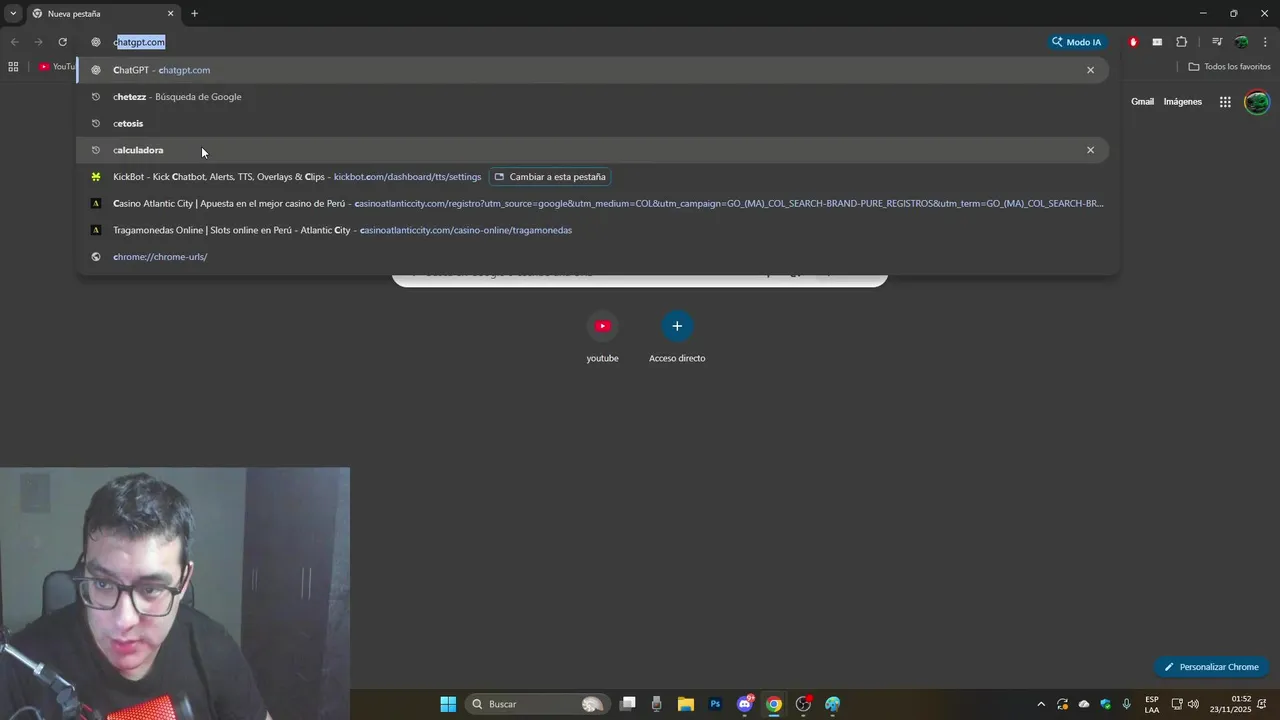Click the OneDrive cloud tray icon
The height and width of the screenshot is (720, 1280).
click(1084, 704)
